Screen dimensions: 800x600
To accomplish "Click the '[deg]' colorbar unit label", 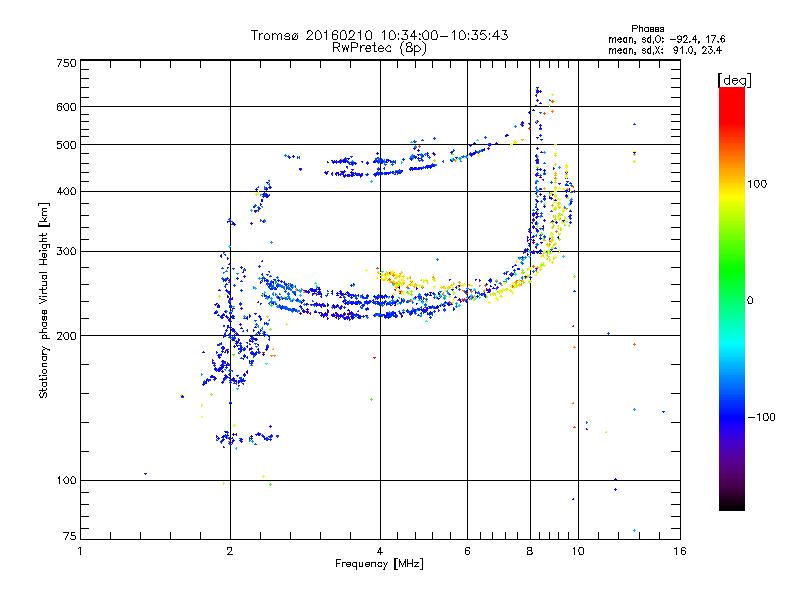I will (734, 80).
